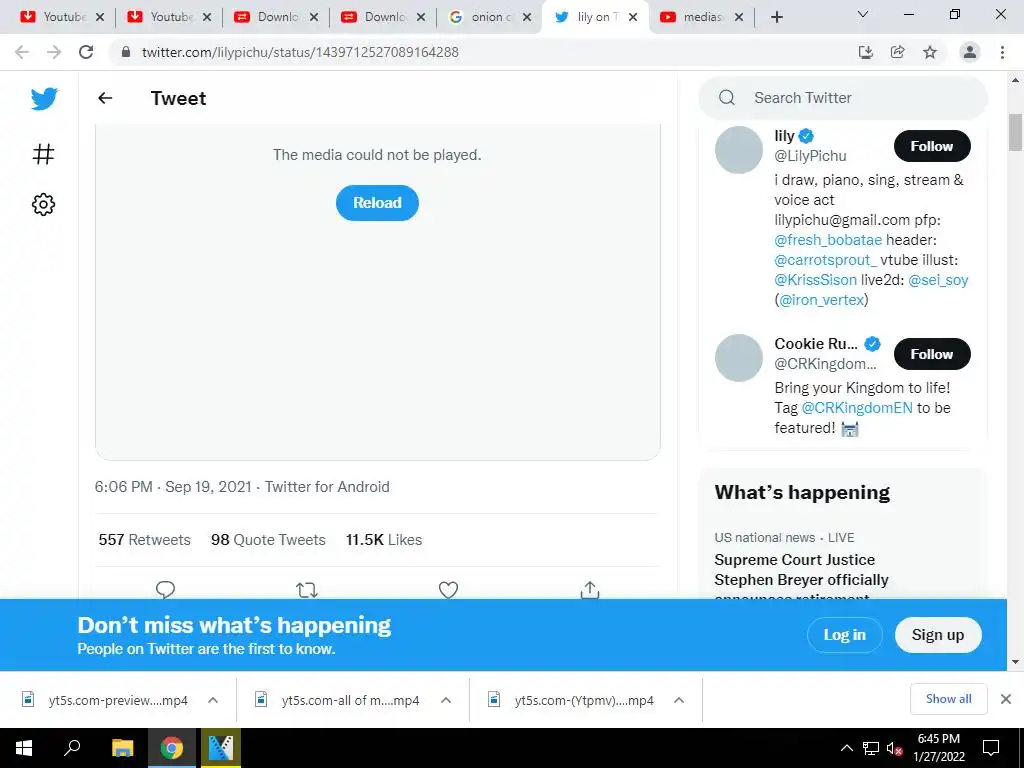Follow lily @LilyPichu

(932, 146)
